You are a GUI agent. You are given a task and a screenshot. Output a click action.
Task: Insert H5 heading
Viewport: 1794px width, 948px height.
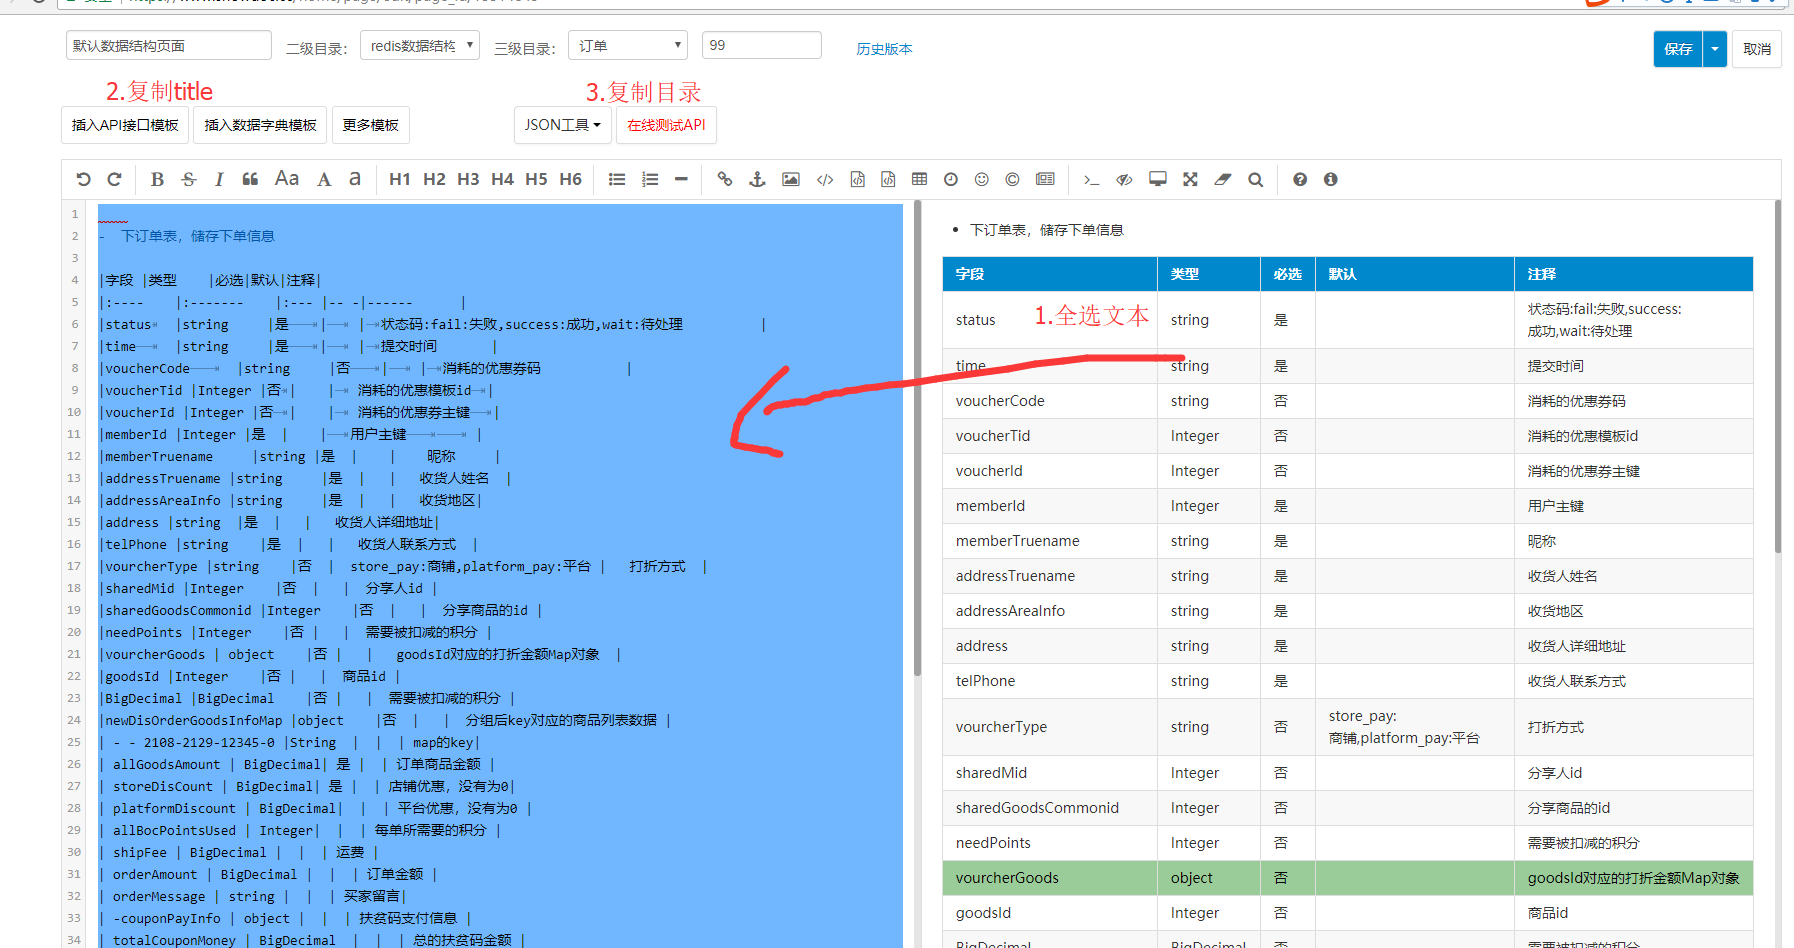(x=536, y=179)
